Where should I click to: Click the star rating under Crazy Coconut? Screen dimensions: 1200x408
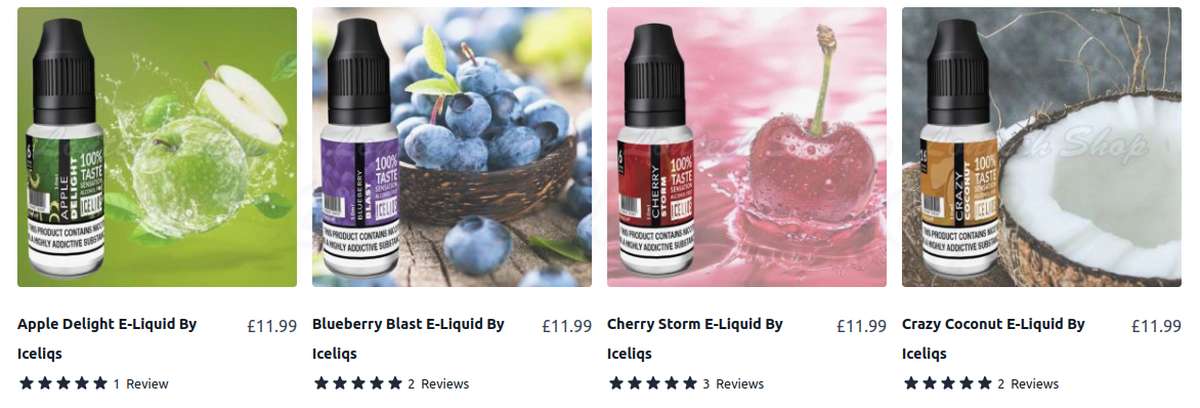[x=948, y=383]
